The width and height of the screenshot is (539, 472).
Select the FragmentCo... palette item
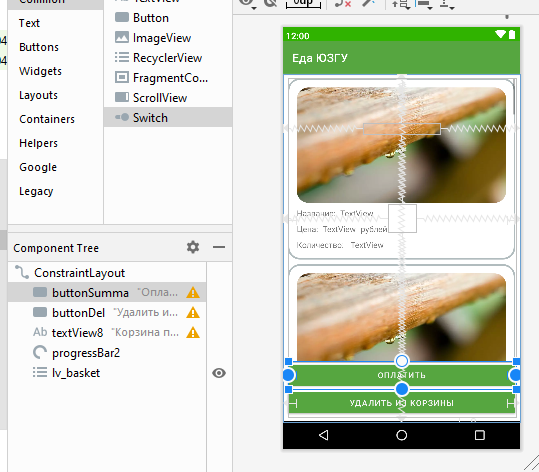(168, 78)
